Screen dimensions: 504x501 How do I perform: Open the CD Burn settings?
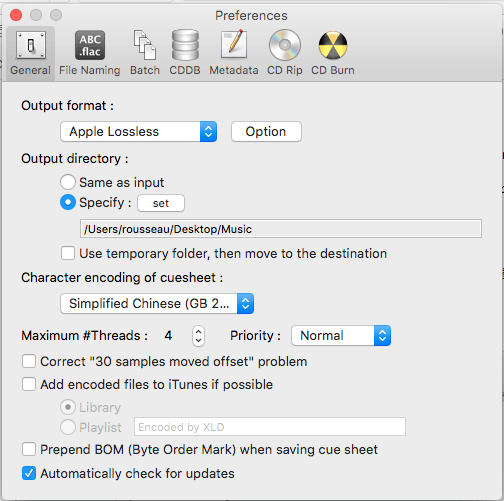[333, 53]
